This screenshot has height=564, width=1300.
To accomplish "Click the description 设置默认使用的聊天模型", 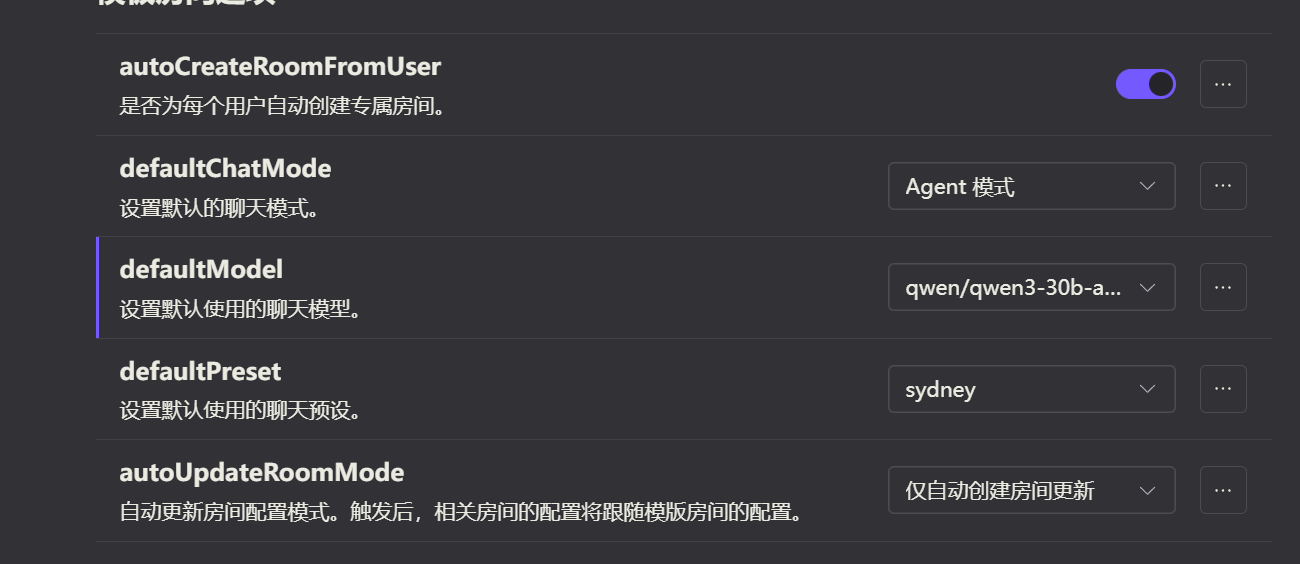I will 240,309.
